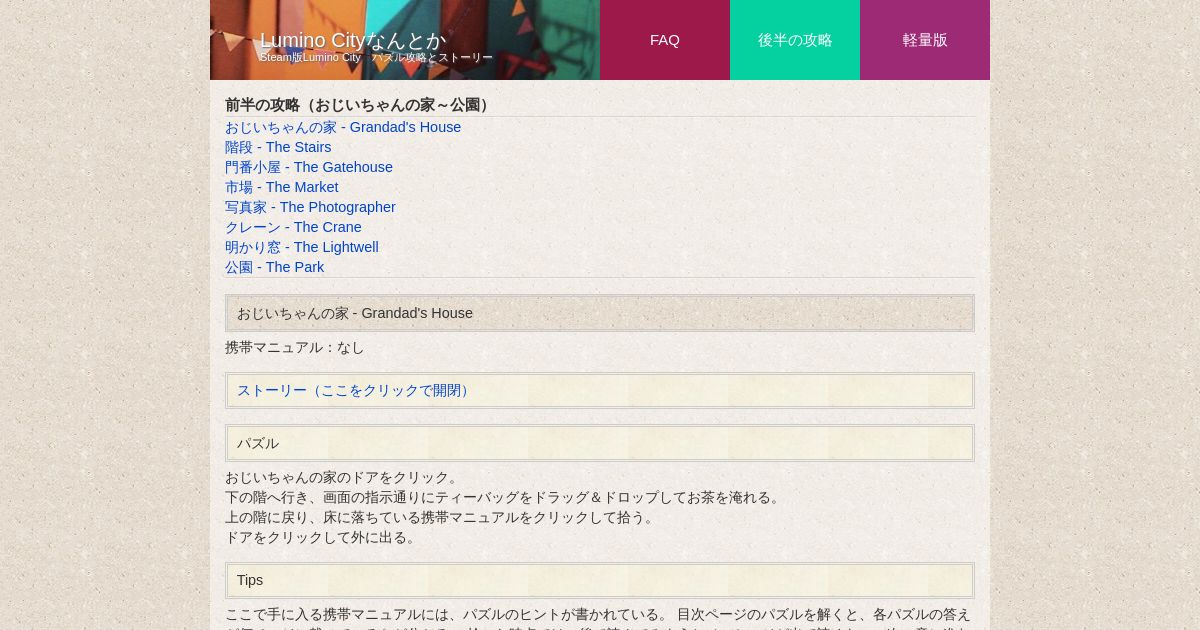
Task: Click the Steam版Lumino City subtitle text
Action: (x=376, y=57)
